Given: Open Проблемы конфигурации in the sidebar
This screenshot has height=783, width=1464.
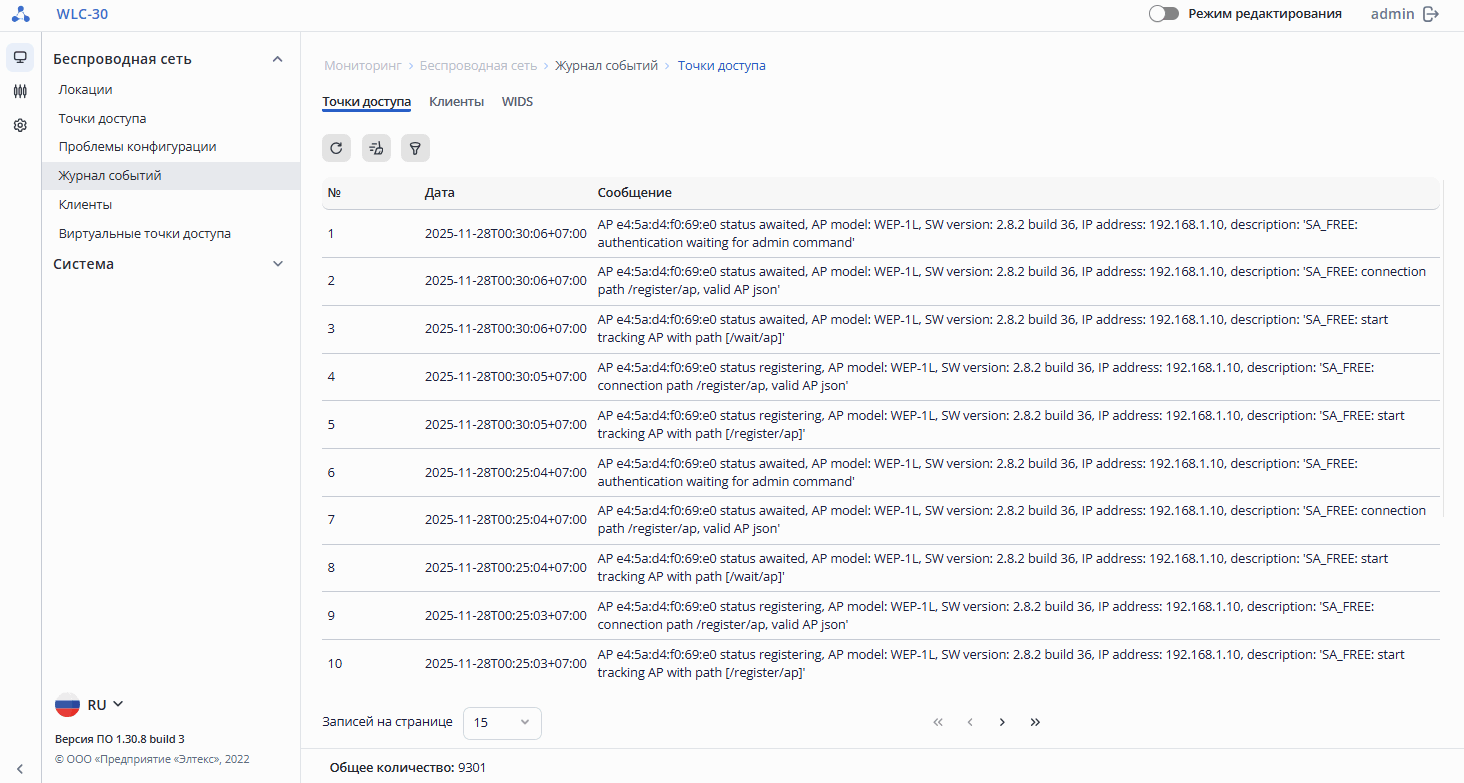Looking at the screenshot, I should tap(137, 147).
